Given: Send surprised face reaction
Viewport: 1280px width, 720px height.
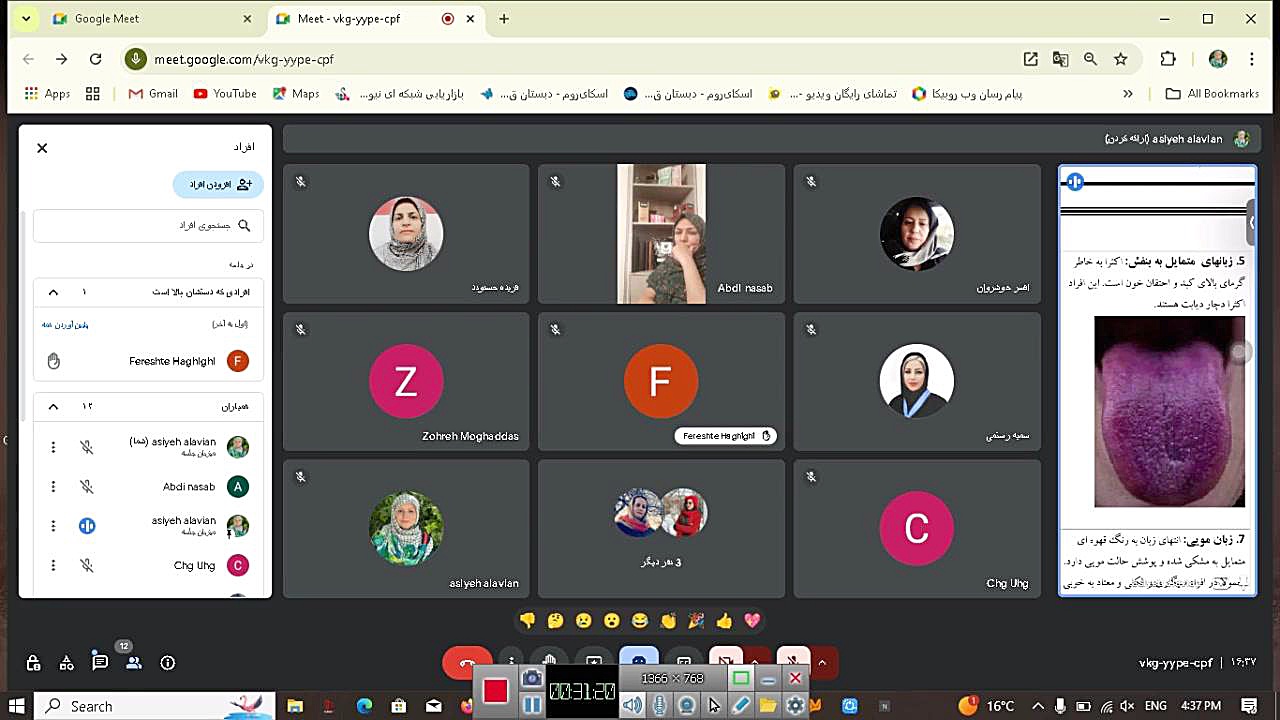Looking at the screenshot, I should click(x=612, y=621).
